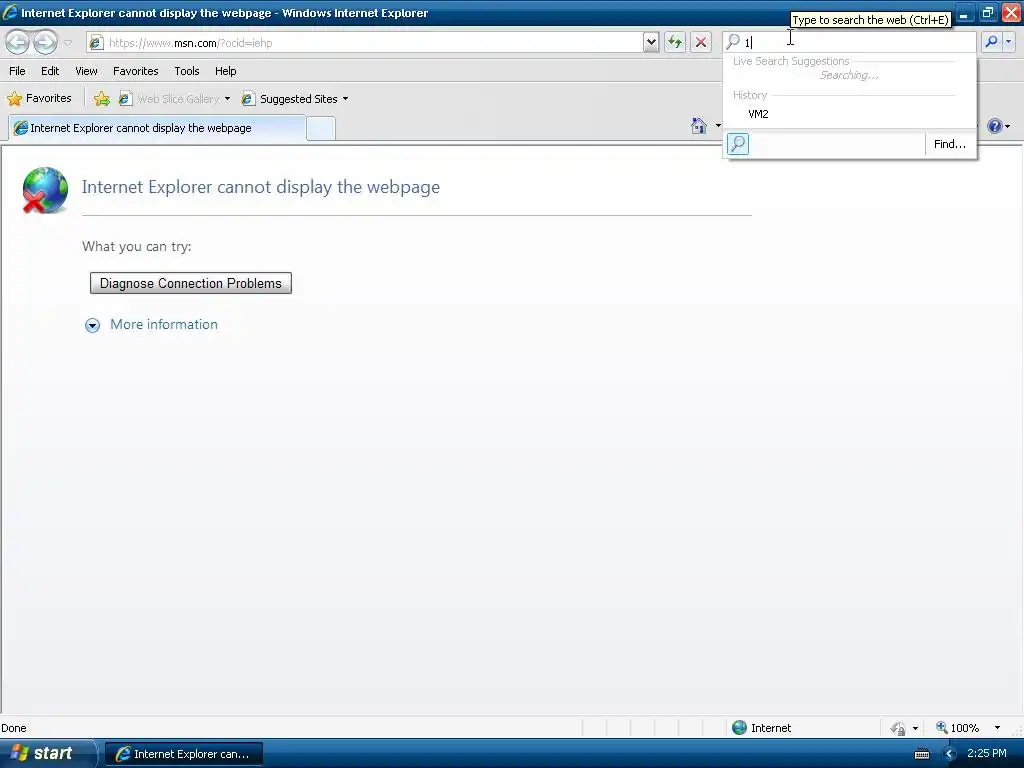Image resolution: width=1024 pixels, height=768 pixels.
Task: Click the page icon in address bar
Action: pos(97,43)
